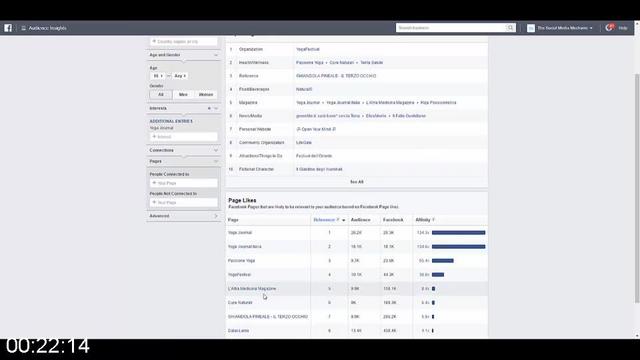Click the page vertical scrollbar

[637, 188]
